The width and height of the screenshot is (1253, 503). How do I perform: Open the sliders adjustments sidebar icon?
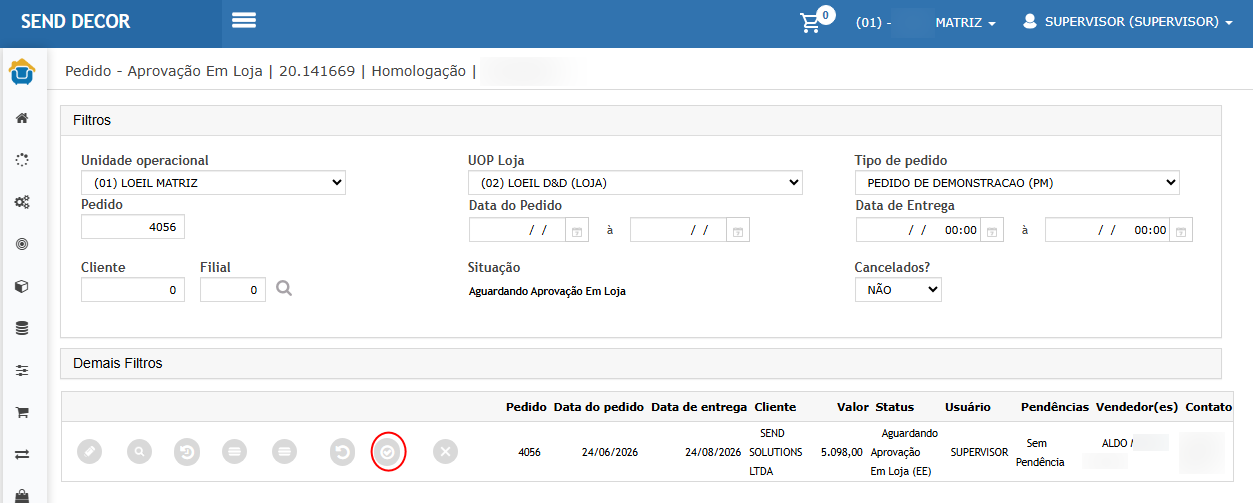22,370
